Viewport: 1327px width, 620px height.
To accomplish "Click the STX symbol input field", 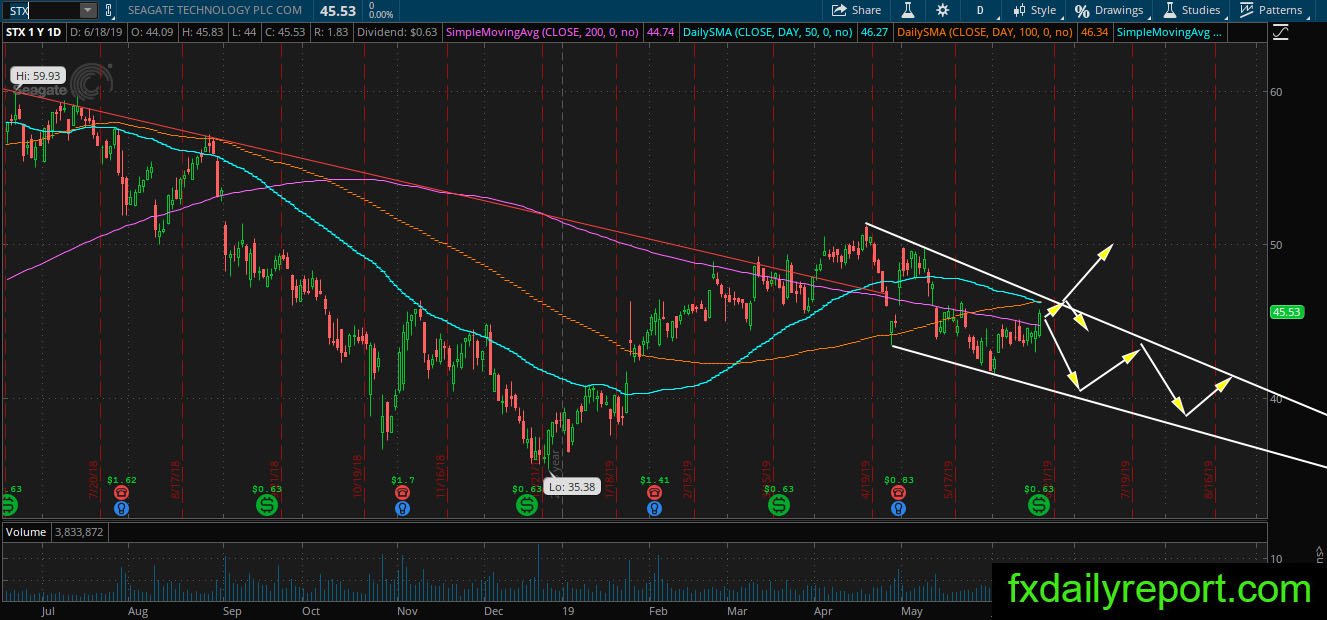I will pyautogui.click(x=40, y=10).
